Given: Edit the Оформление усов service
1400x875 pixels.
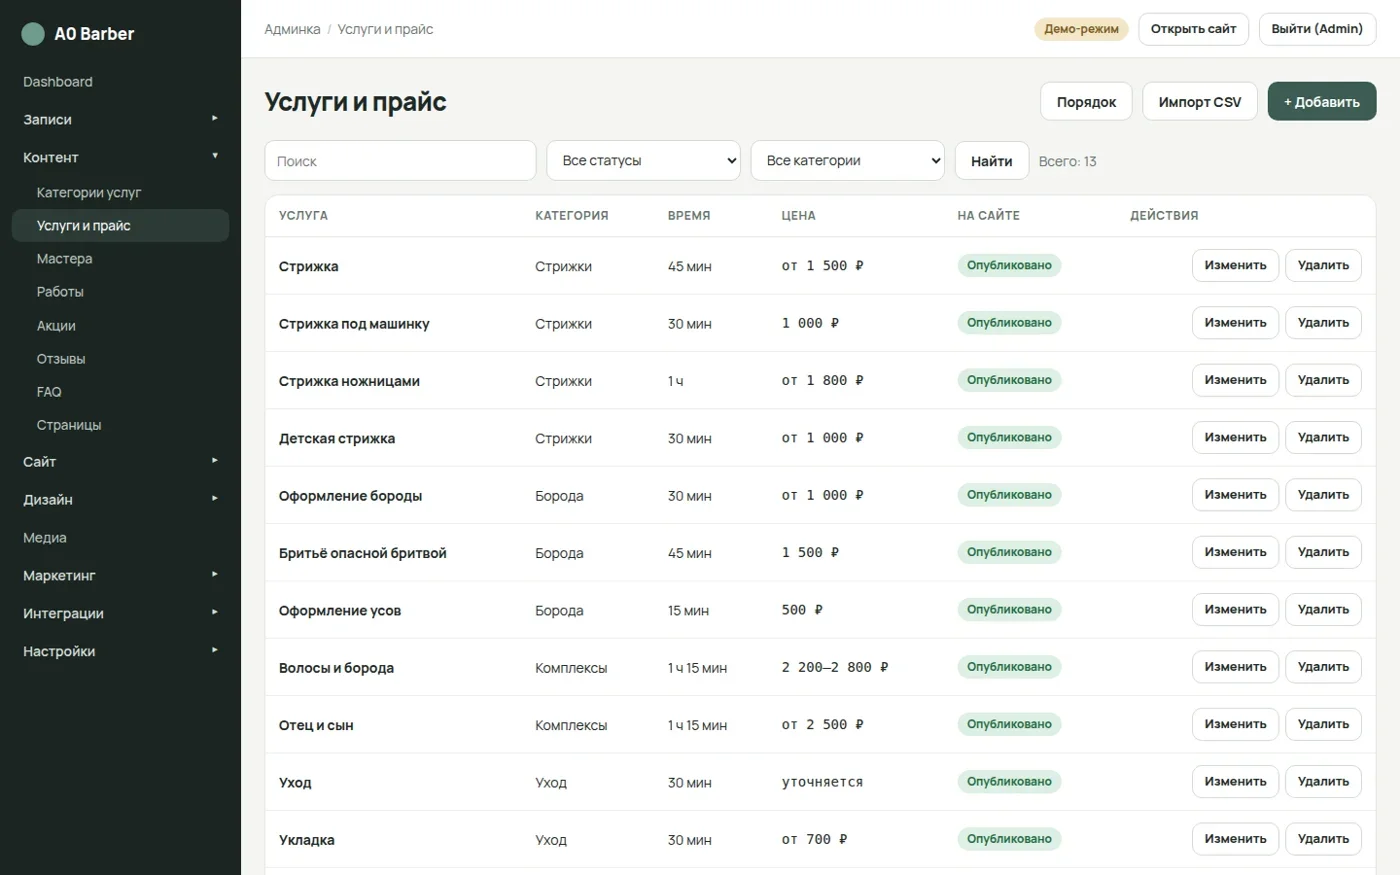Looking at the screenshot, I should [x=1235, y=610].
